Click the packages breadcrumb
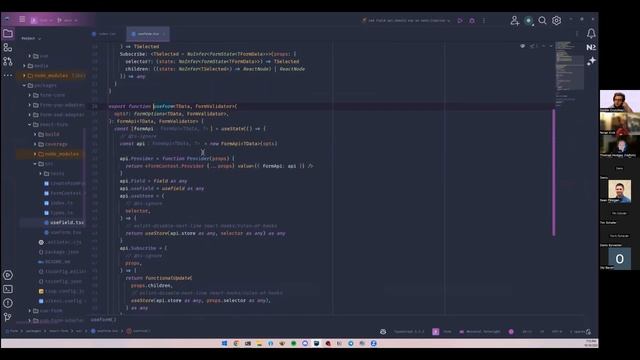 pos(33,331)
